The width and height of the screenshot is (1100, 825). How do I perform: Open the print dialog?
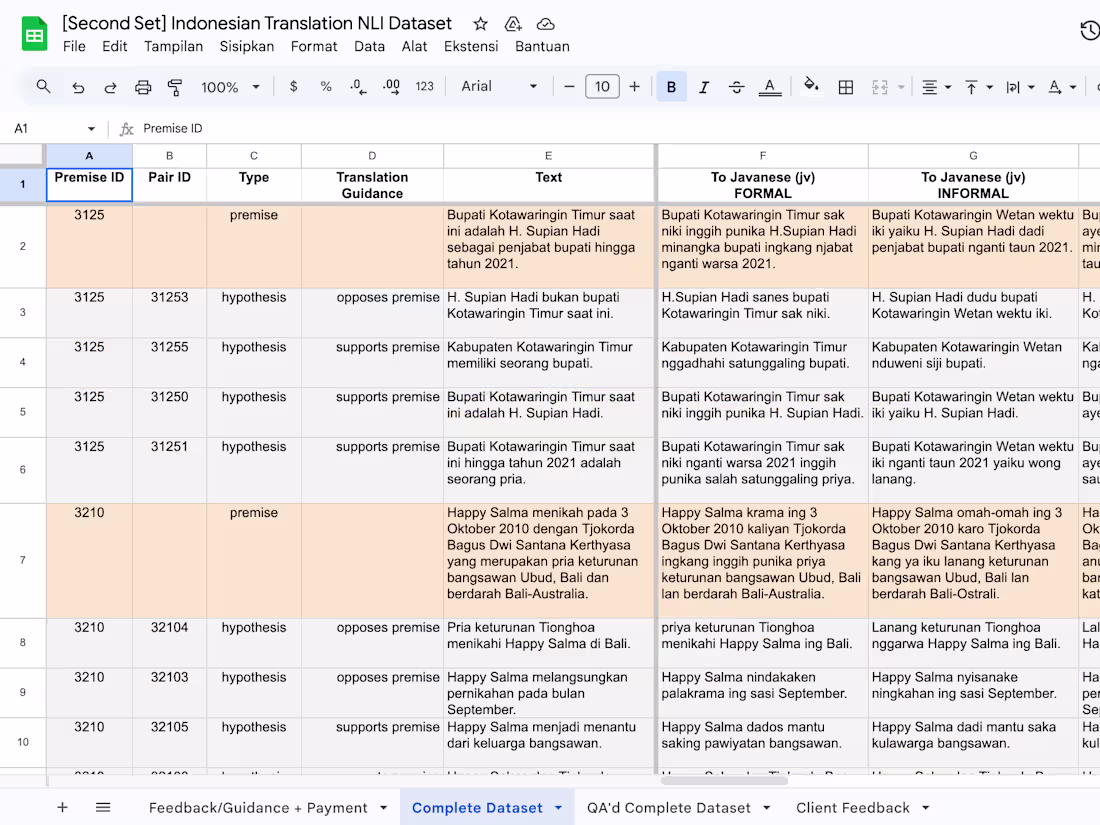pos(143,87)
